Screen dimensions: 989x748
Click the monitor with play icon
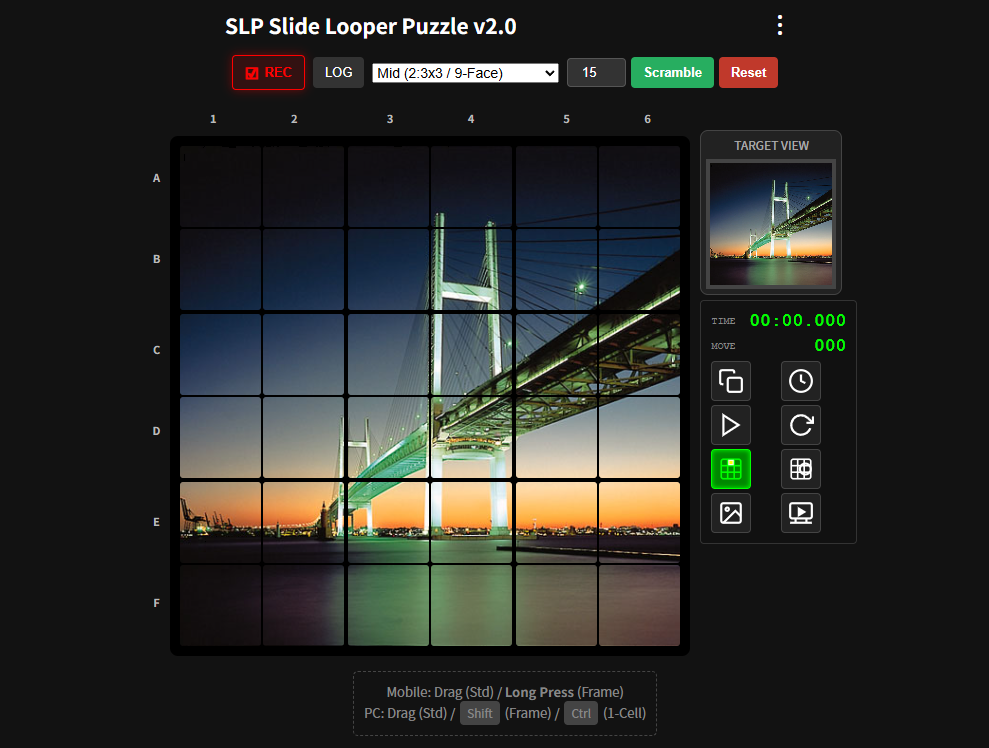coord(801,513)
